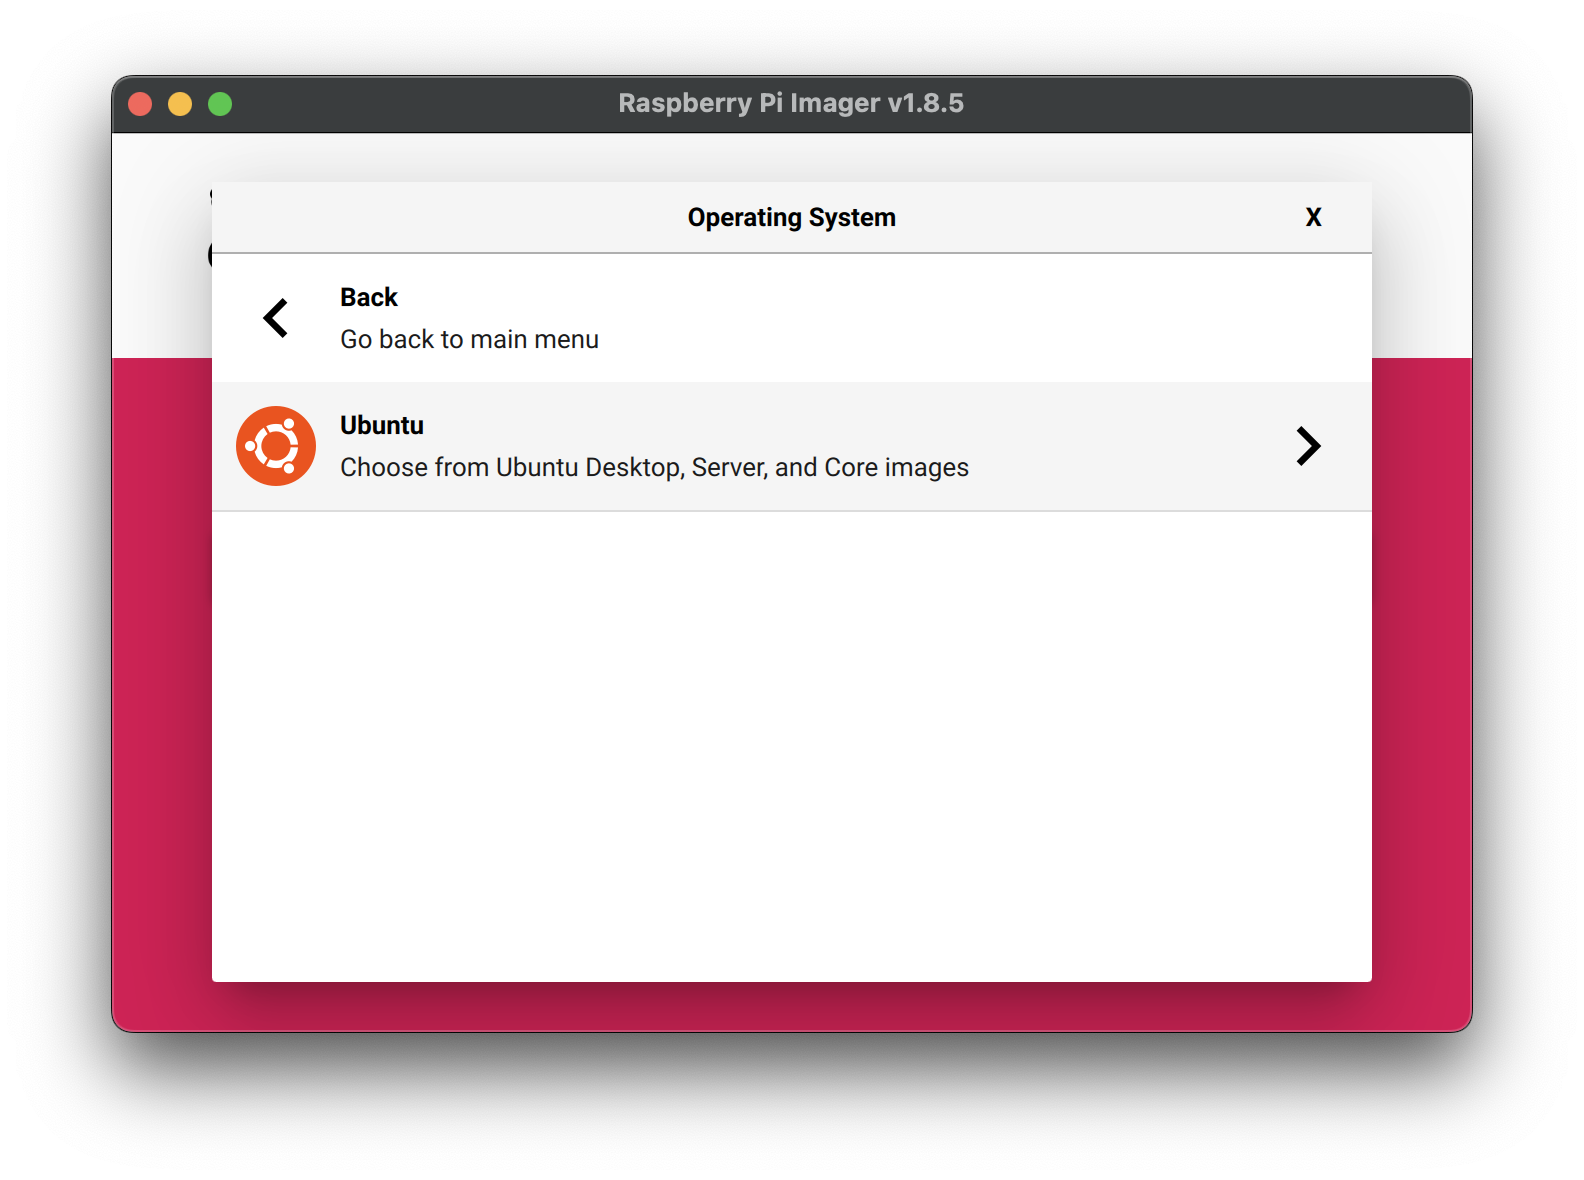Expand the Ubuntu submenu chevron
Viewport: 1584px width, 1180px height.
click(1308, 446)
